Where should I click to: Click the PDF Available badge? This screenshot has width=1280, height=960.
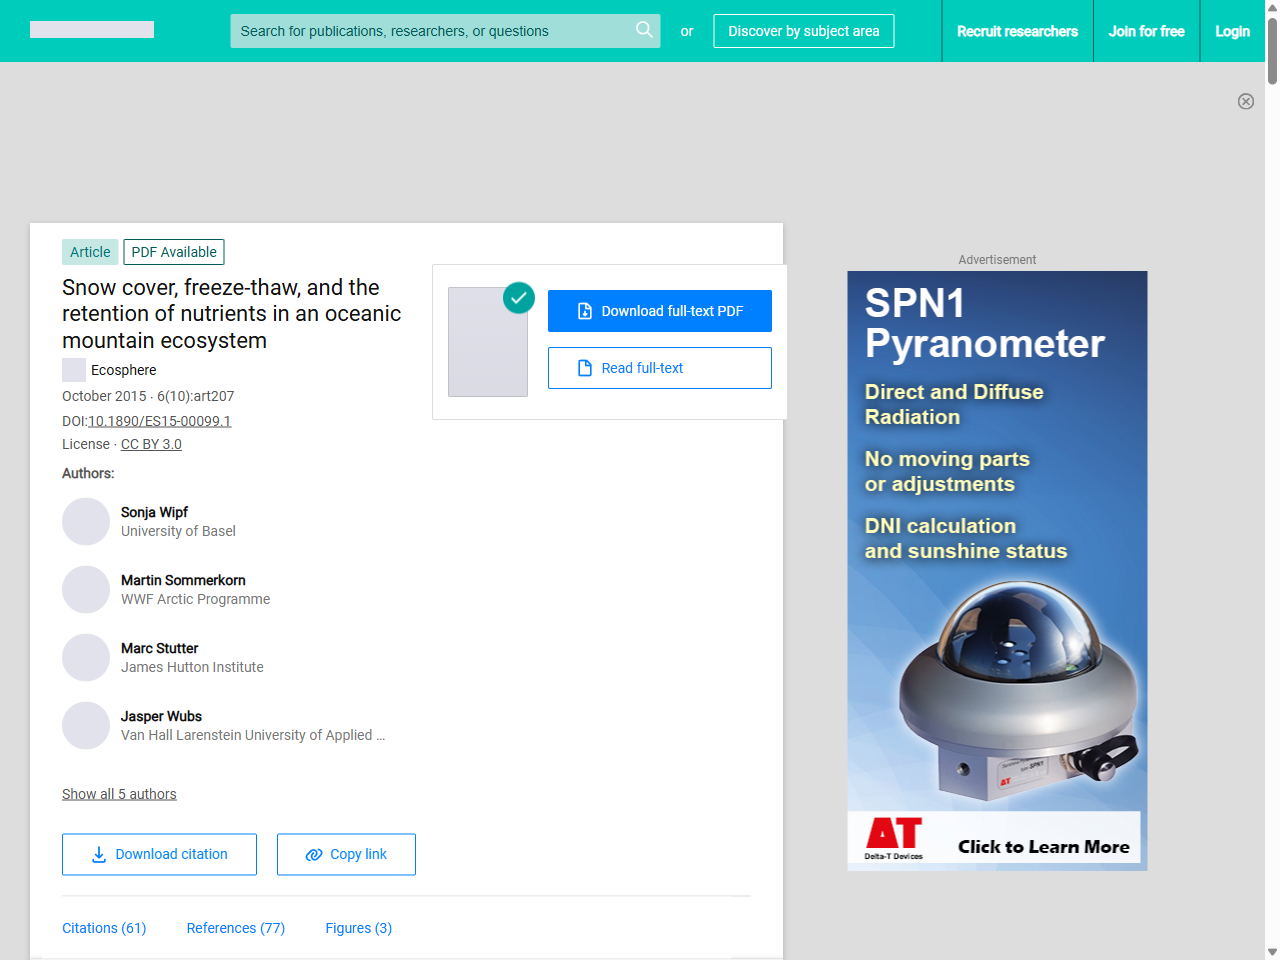tap(174, 252)
